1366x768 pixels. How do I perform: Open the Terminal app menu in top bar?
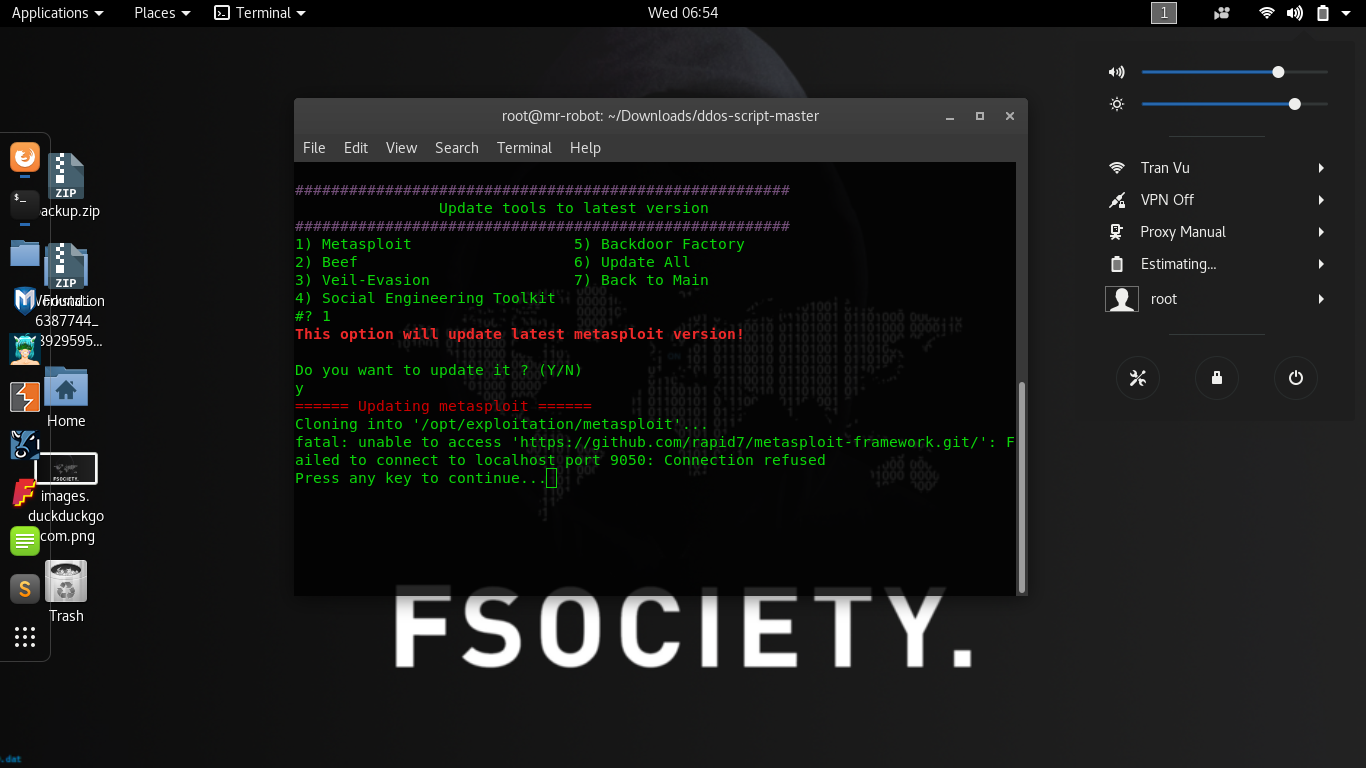(x=260, y=13)
